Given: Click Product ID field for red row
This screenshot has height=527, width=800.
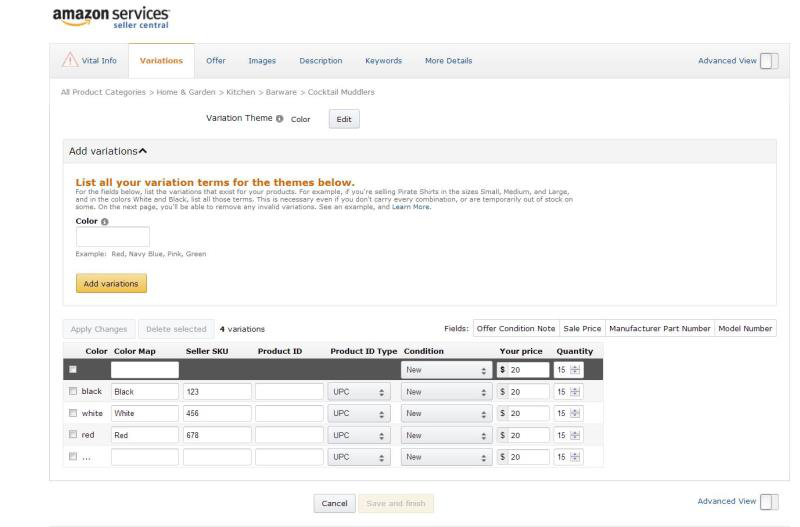Looking at the screenshot, I should [287, 436].
